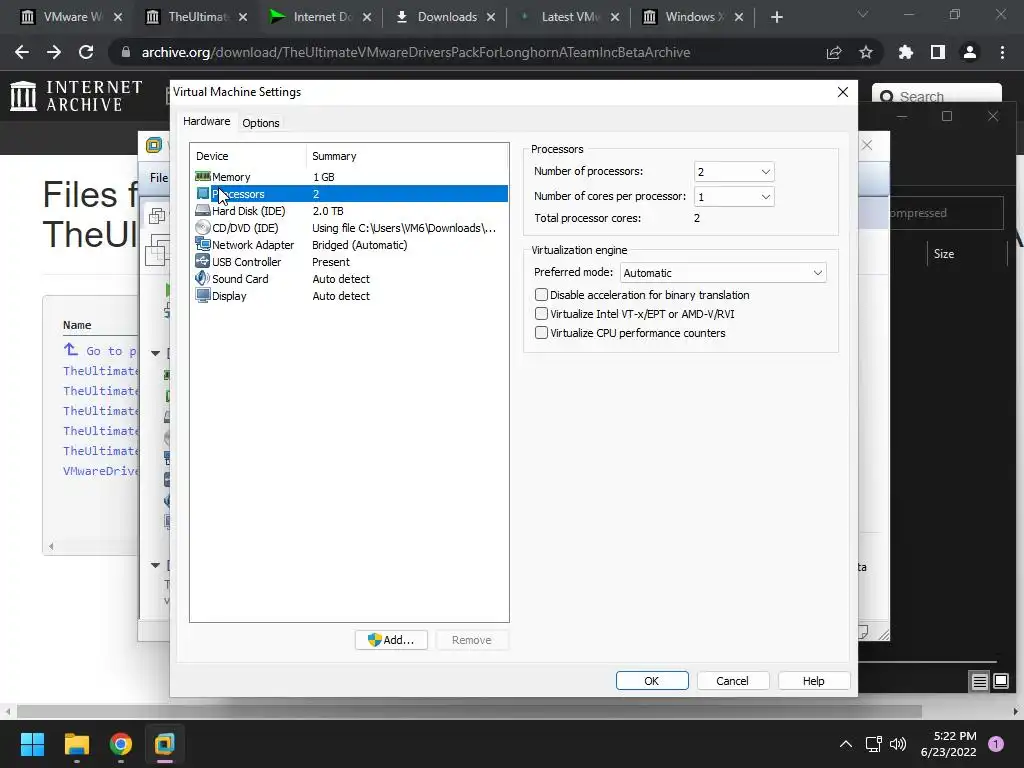This screenshot has width=1024, height=768.
Task: Check Virtualize CPU performance counters
Action: [541, 332]
